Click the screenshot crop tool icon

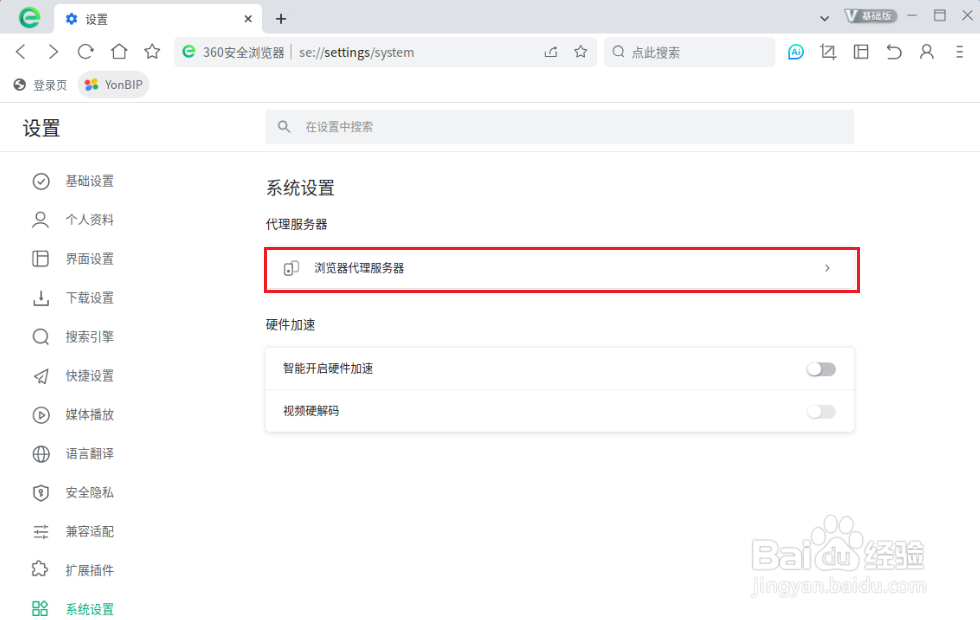point(828,52)
